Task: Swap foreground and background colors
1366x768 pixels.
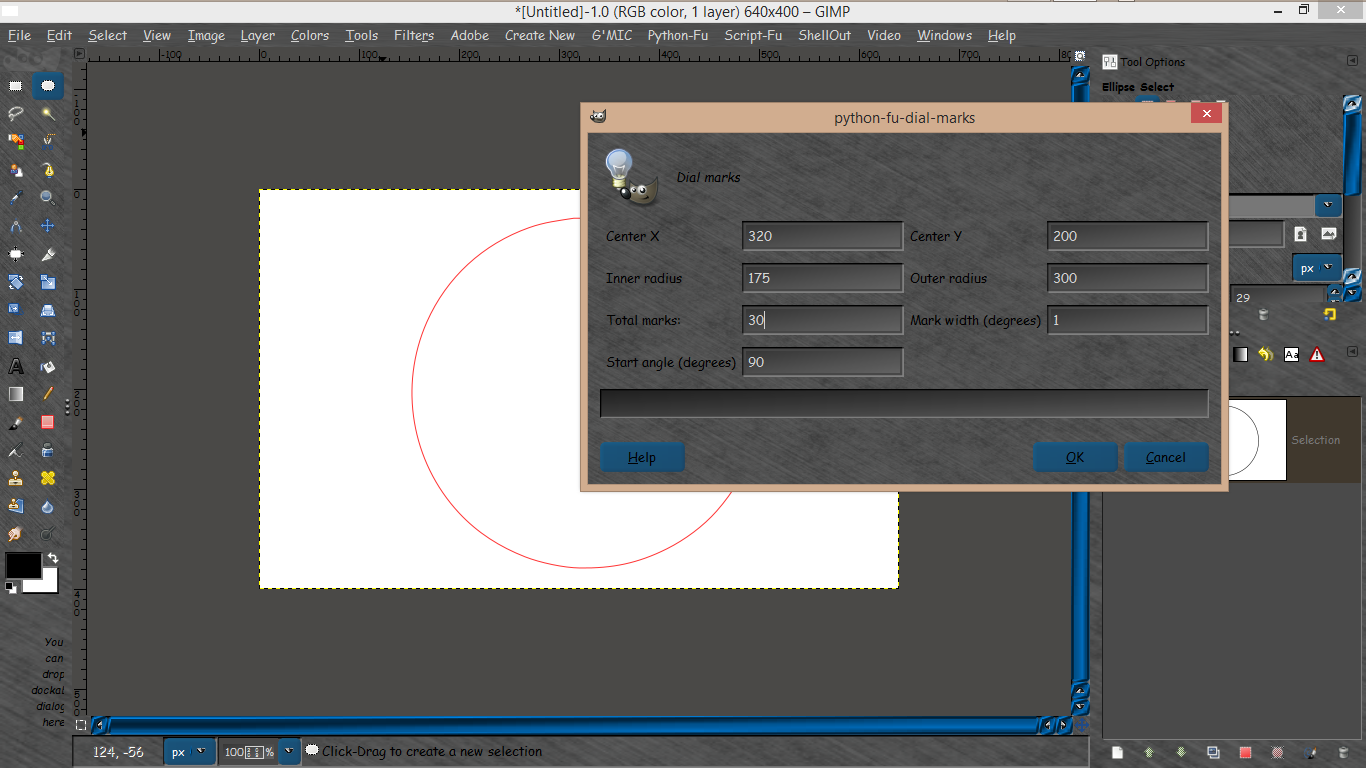Action: pyautogui.click(x=52, y=558)
